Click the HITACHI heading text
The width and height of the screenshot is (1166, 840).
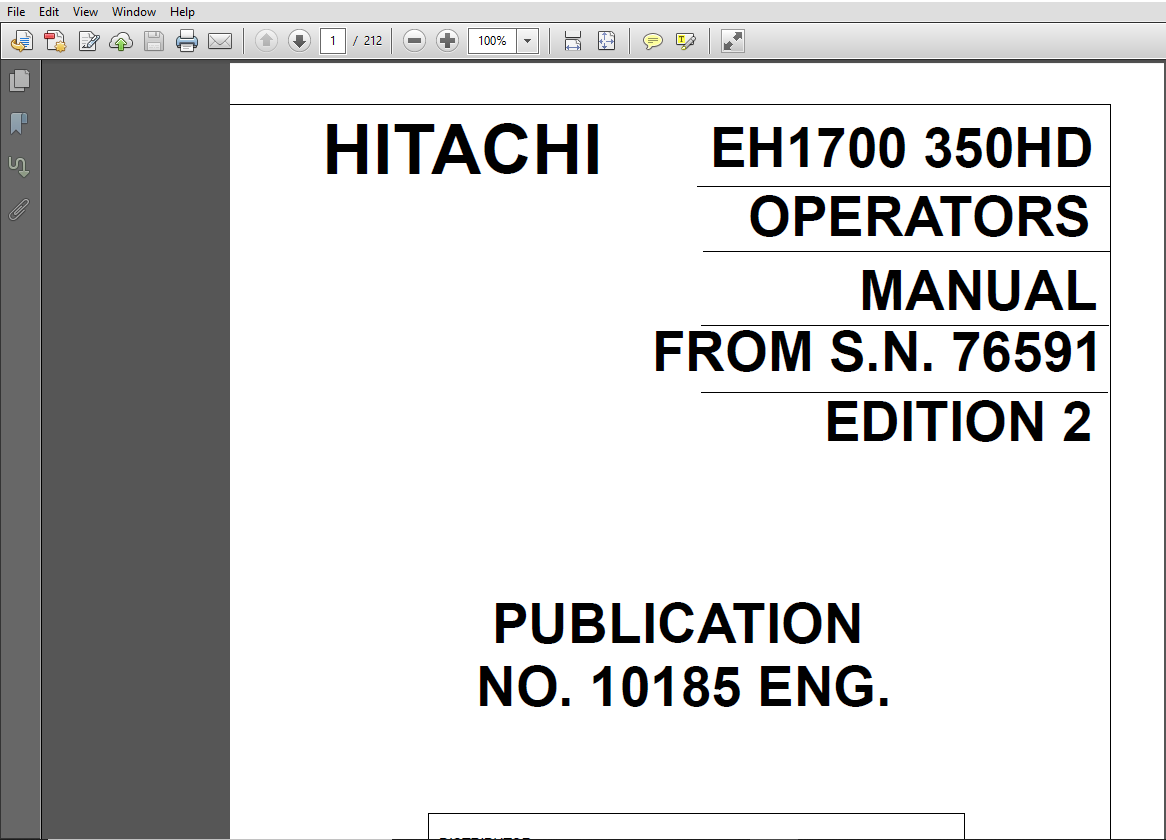point(463,150)
